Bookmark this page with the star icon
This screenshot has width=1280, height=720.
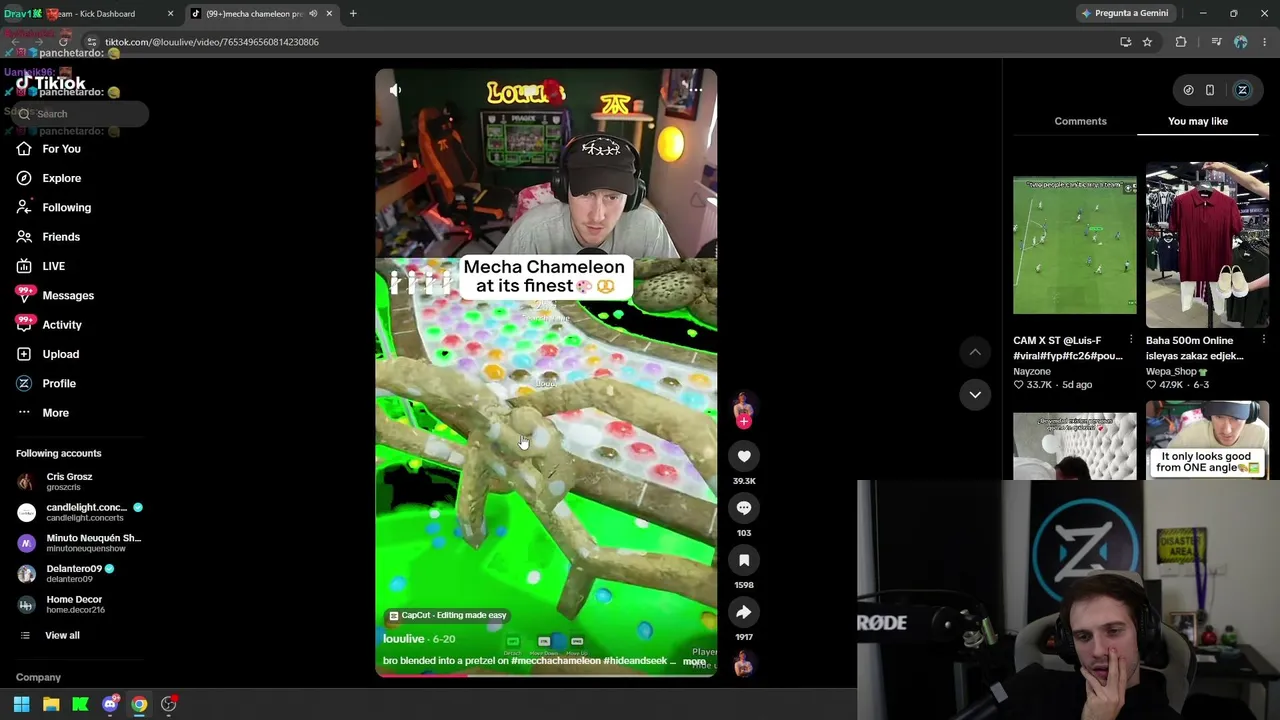pyautogui.click(x=1147, y=42)
